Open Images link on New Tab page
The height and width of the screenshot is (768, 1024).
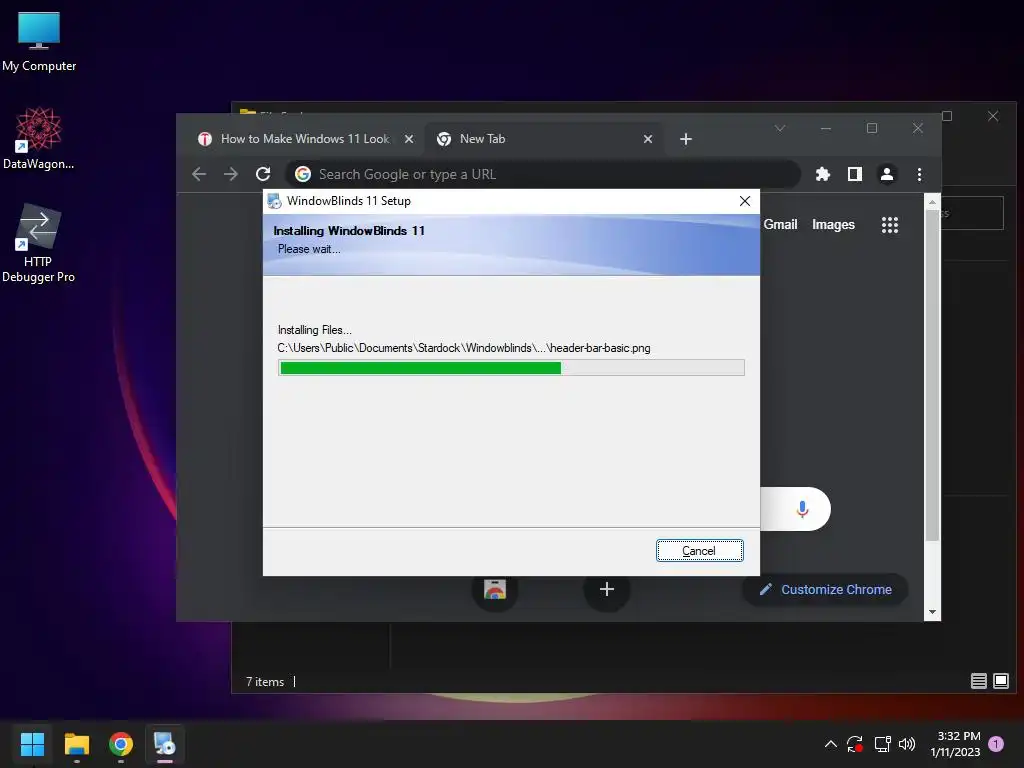pos(833,225)
